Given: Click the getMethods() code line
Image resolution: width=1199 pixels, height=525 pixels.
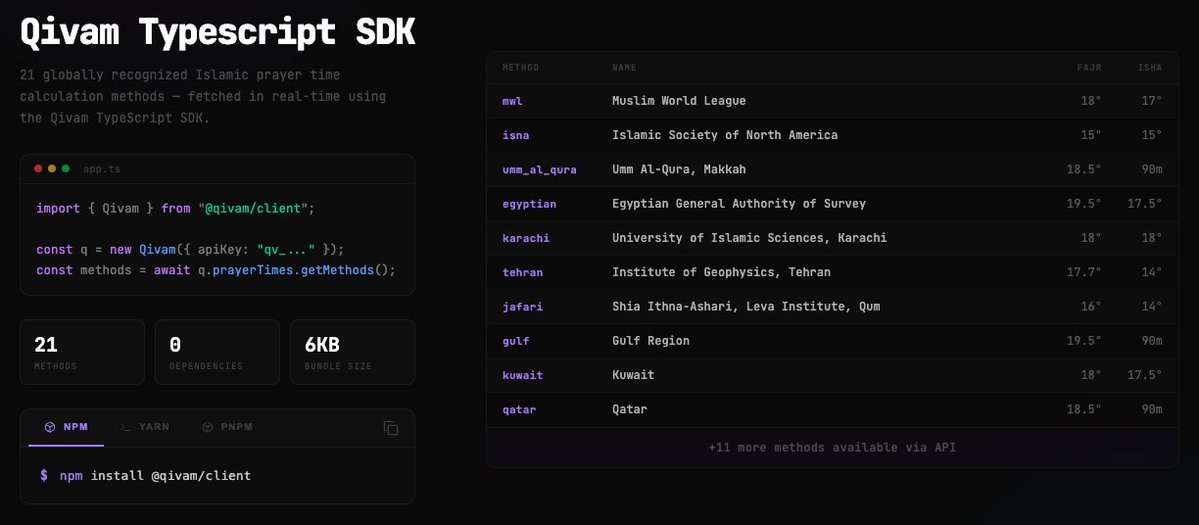Looking at the screenshot, I should click(216, 271).
